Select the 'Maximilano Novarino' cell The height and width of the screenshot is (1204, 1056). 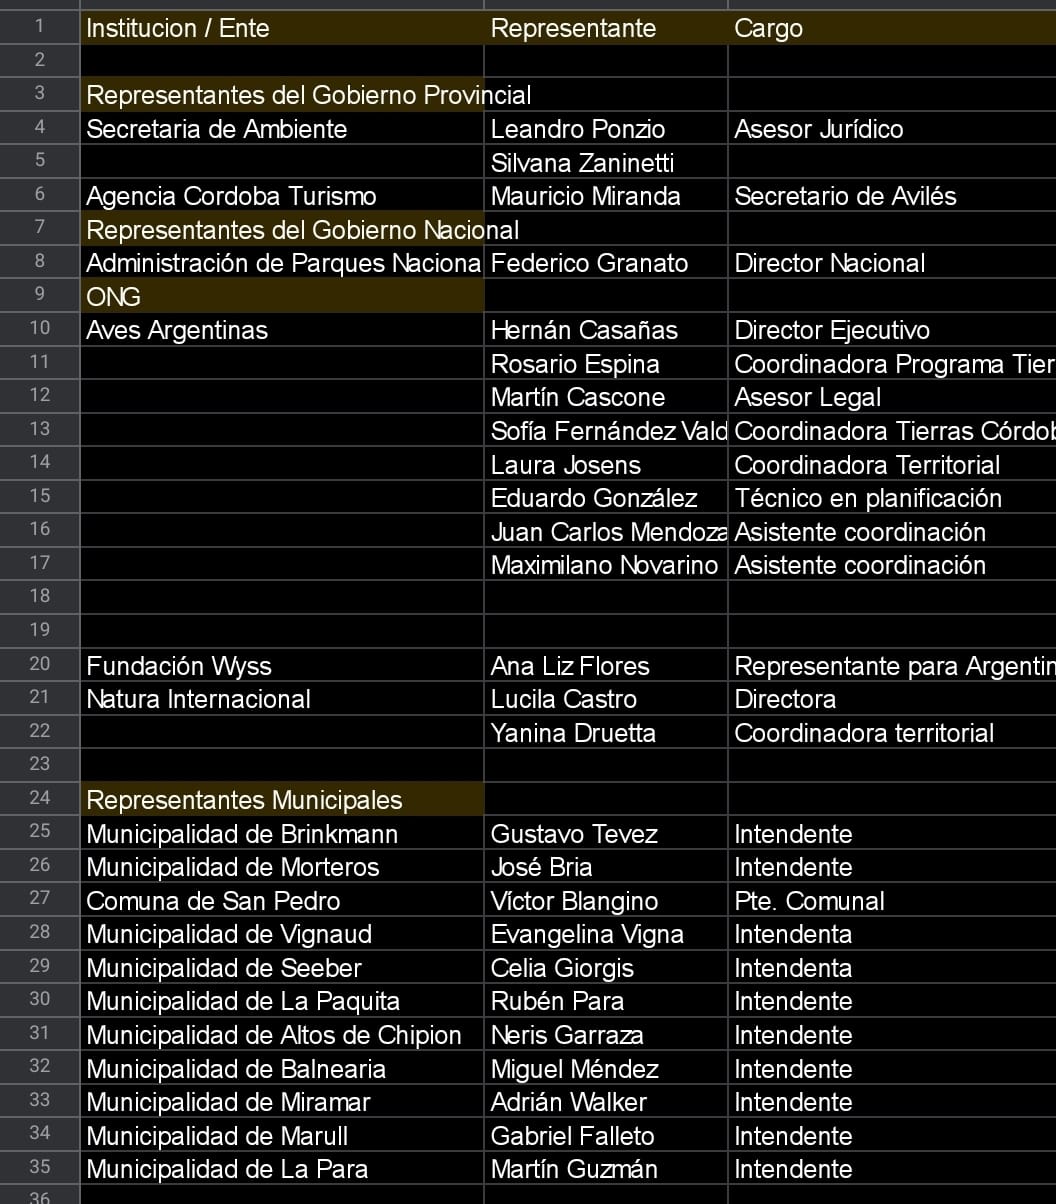(x=606, y=565)
